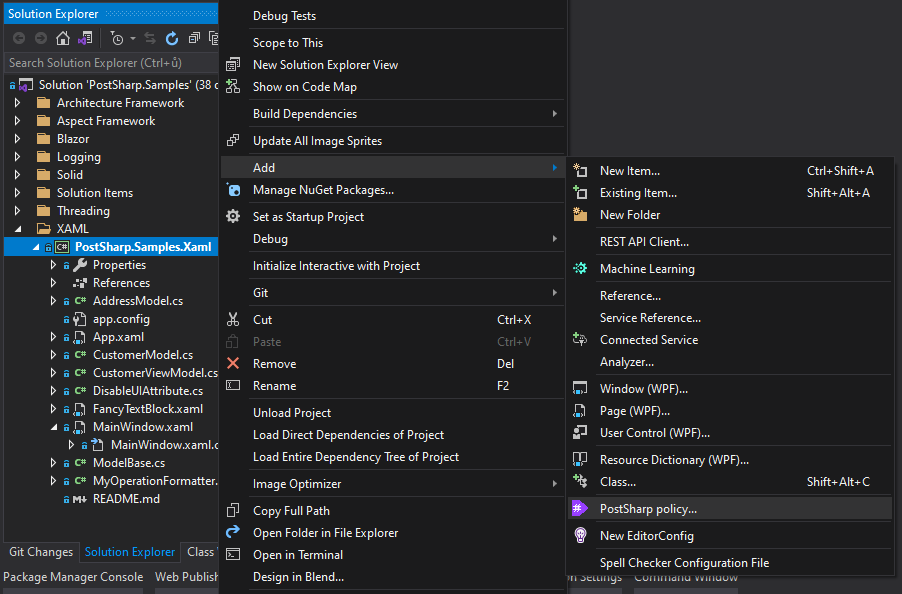Click the Pending Changes Filter clock icon
Viewport: 902px width, 594px height.
(x=117, y=39)
